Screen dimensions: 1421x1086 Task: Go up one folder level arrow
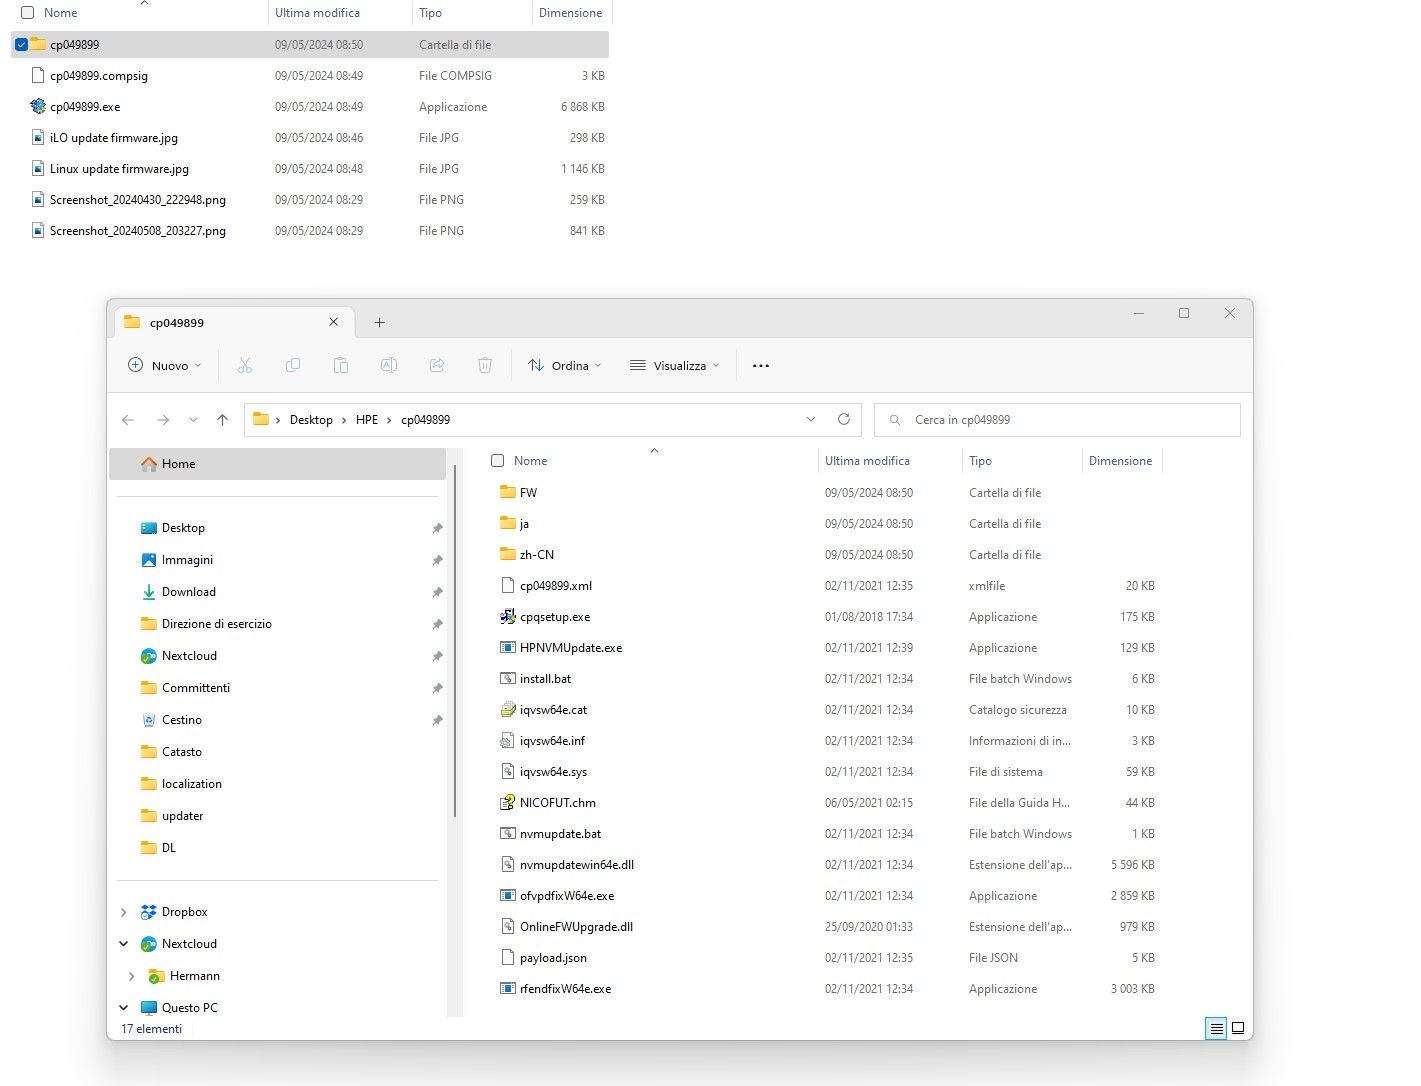pos(223,420)
